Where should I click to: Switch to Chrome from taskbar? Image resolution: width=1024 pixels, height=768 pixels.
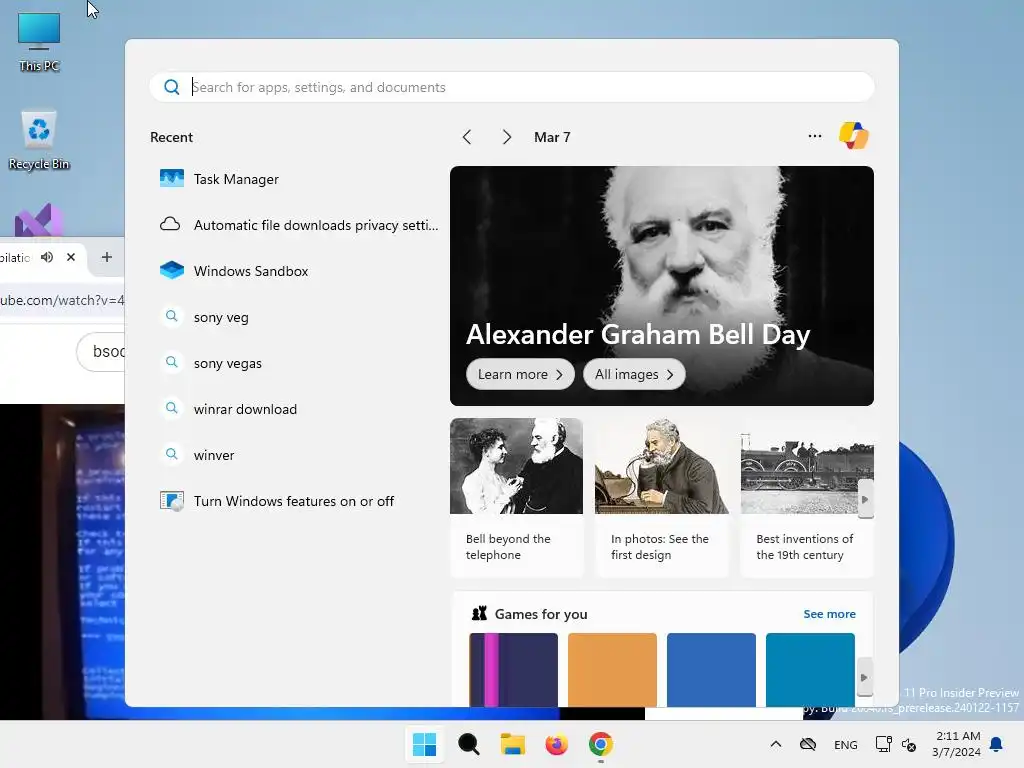[601, 744]
